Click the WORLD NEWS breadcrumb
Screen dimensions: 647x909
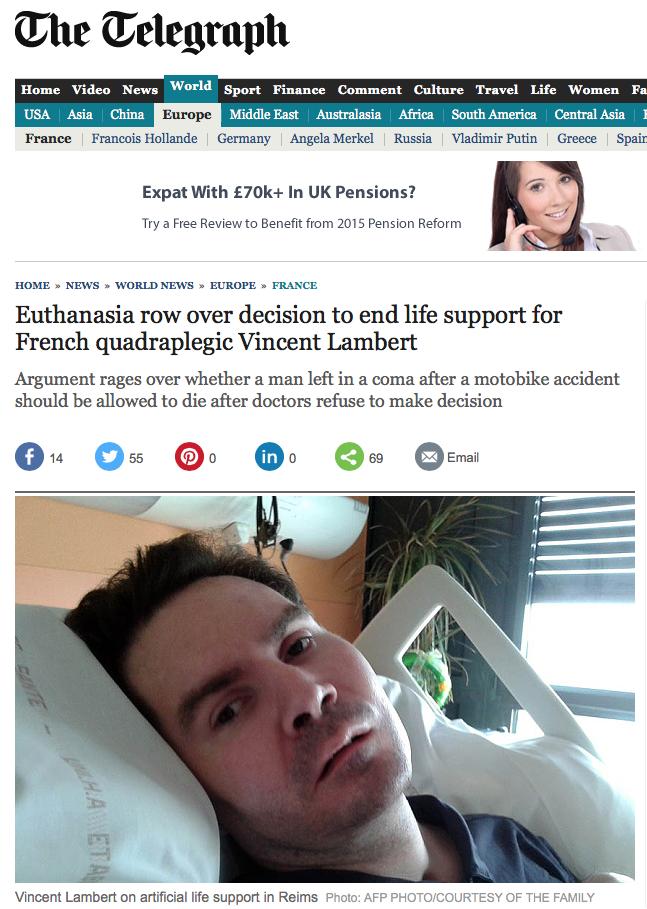(154, 285)
